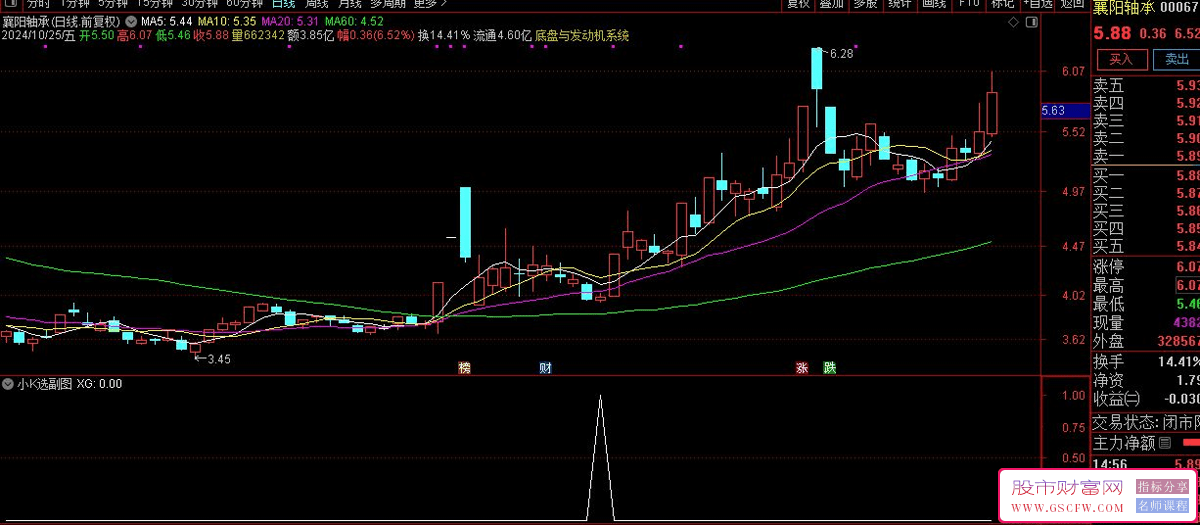Click the 换手 turnover row

1146,361
